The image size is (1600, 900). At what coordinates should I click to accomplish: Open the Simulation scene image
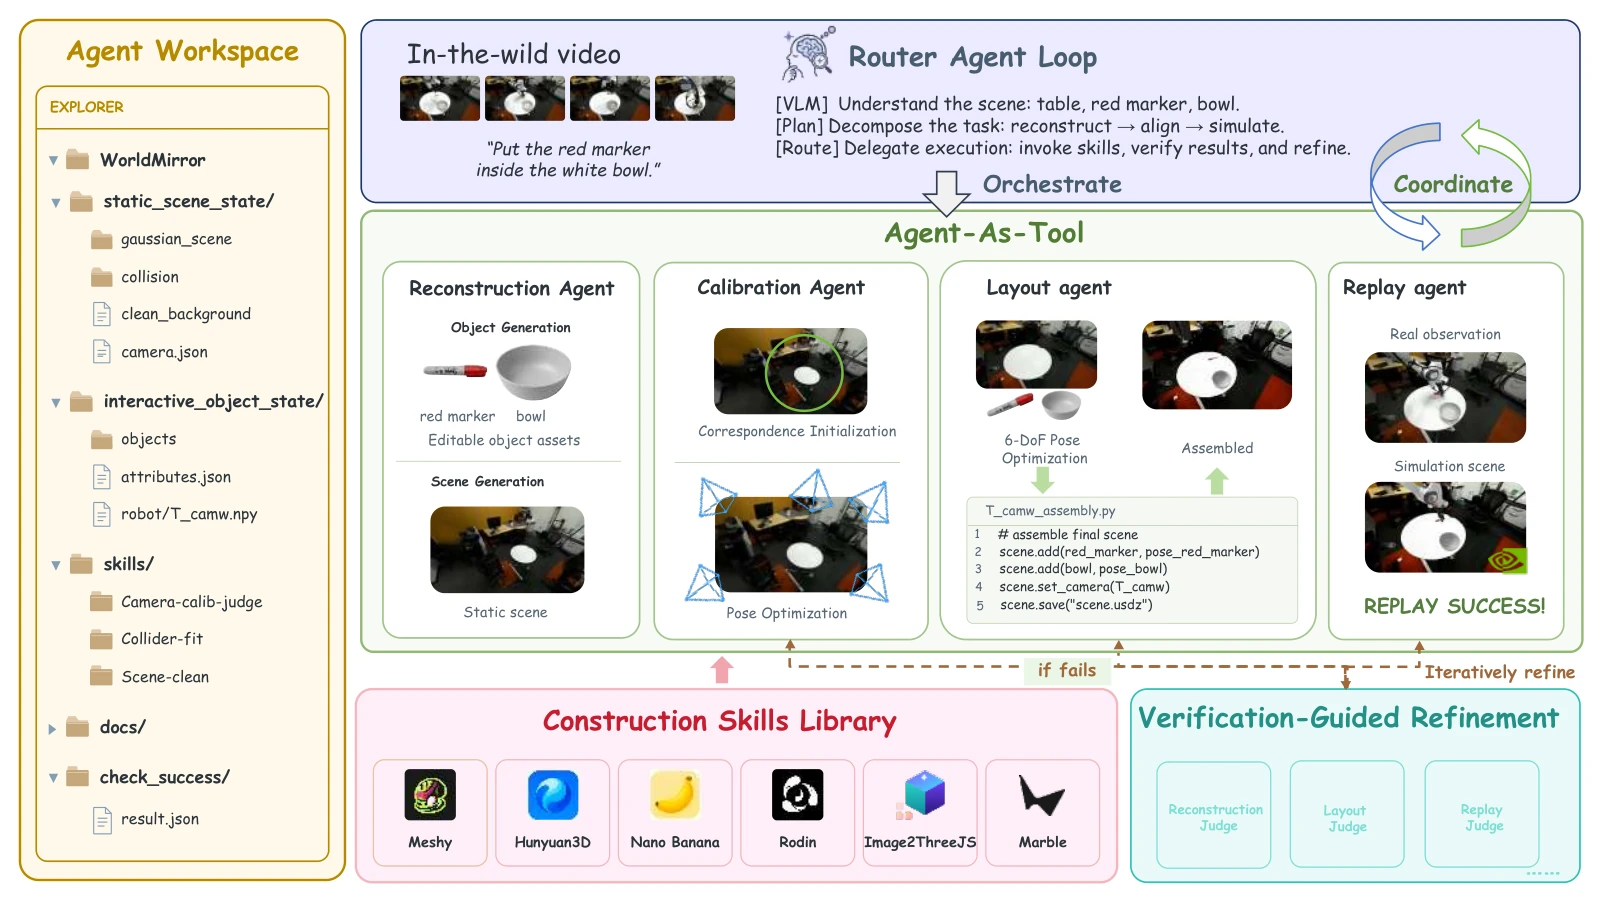pos(1446,527)
